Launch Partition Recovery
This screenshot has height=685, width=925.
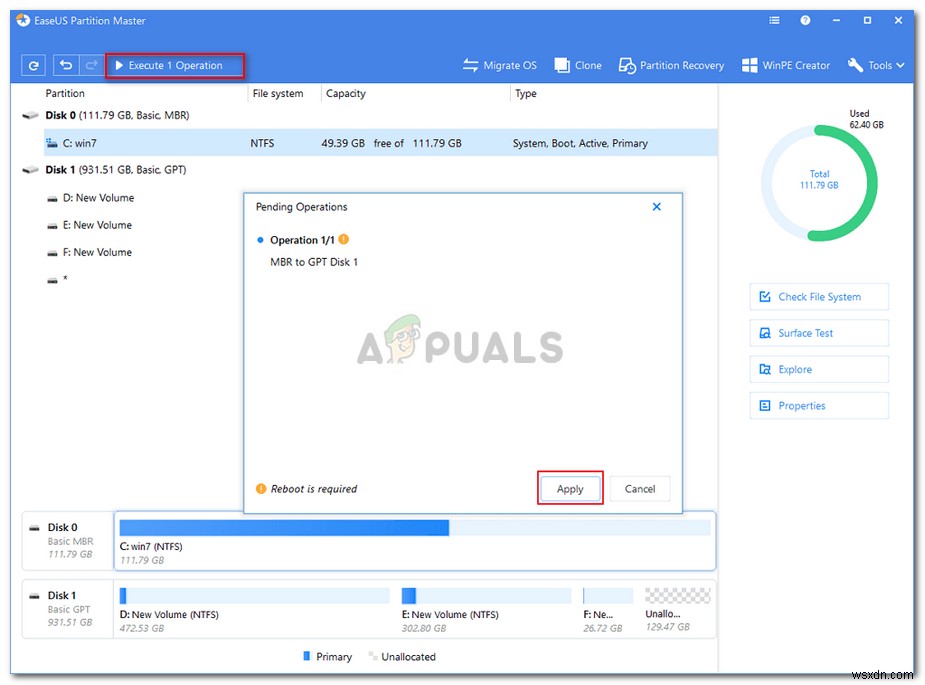671,65
